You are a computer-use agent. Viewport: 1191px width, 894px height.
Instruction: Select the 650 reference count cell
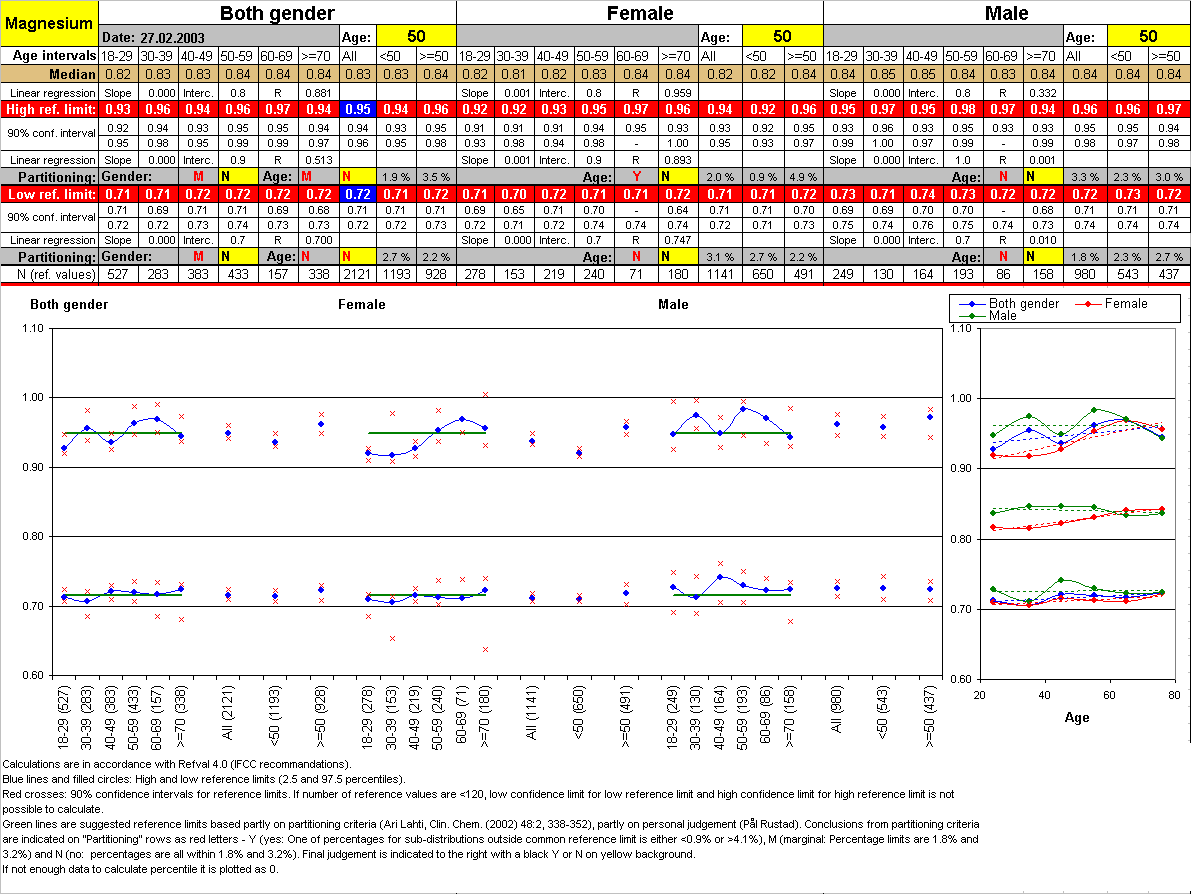click(763, 274)
